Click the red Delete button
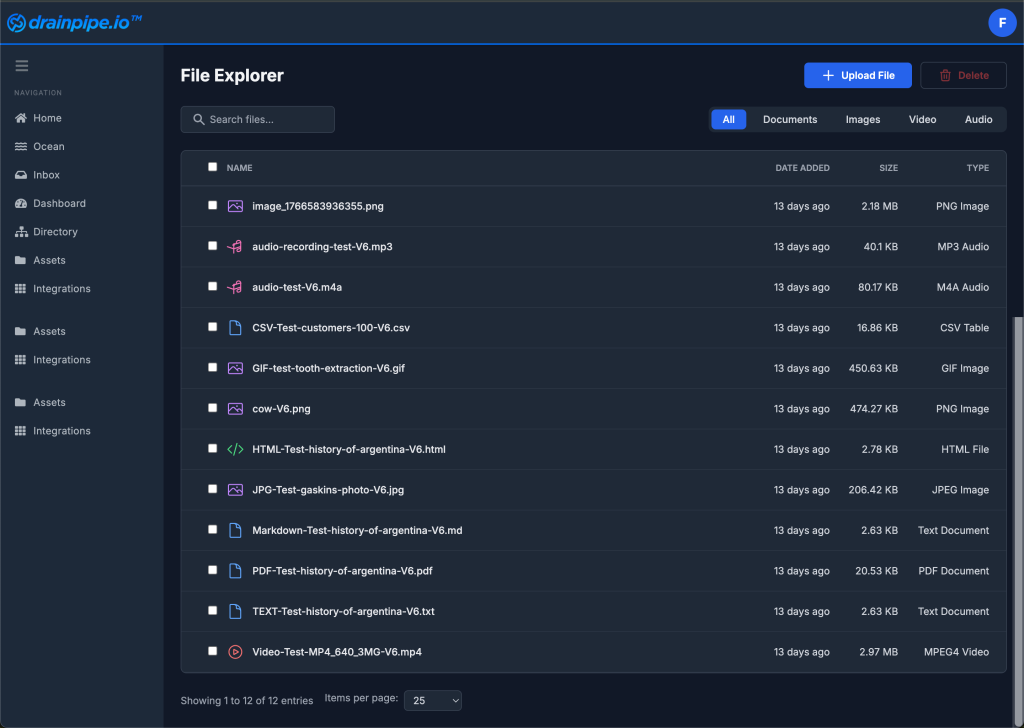Screen dimensions: 1024x728 tap(963, 75)
